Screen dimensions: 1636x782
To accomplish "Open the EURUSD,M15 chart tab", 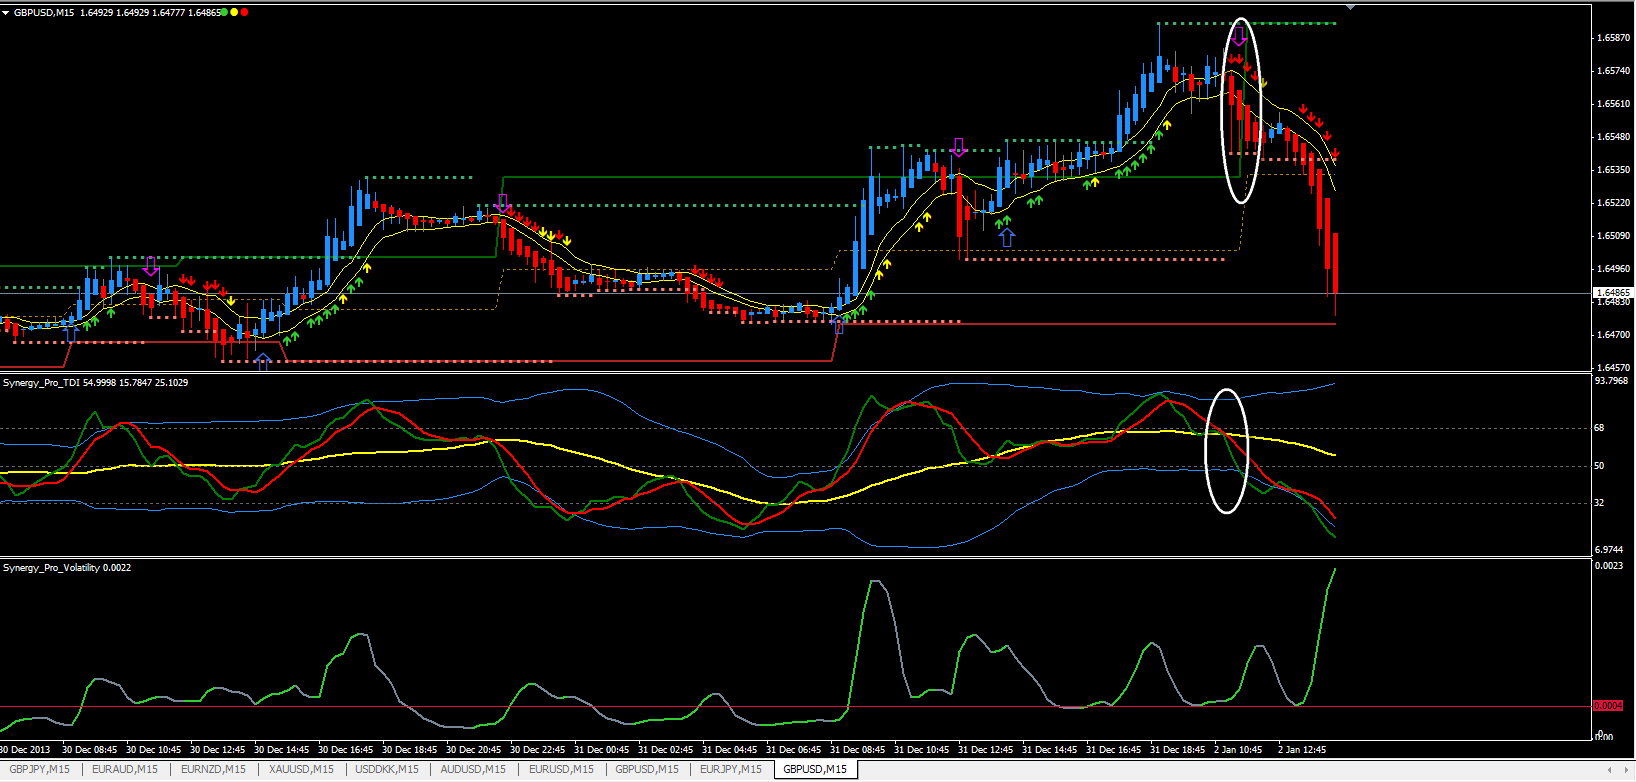I will point(561,770).
